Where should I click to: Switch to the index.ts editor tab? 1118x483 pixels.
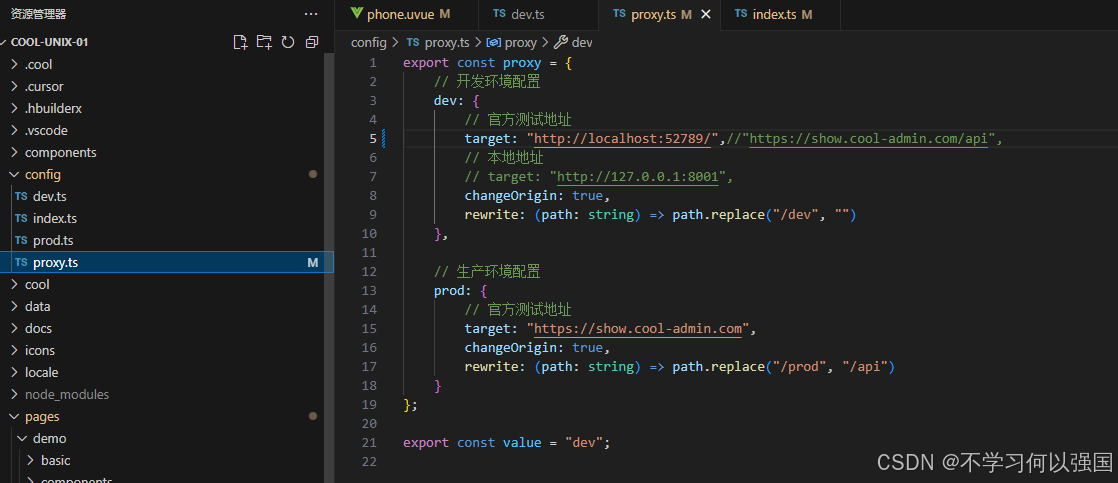[780, 14]
